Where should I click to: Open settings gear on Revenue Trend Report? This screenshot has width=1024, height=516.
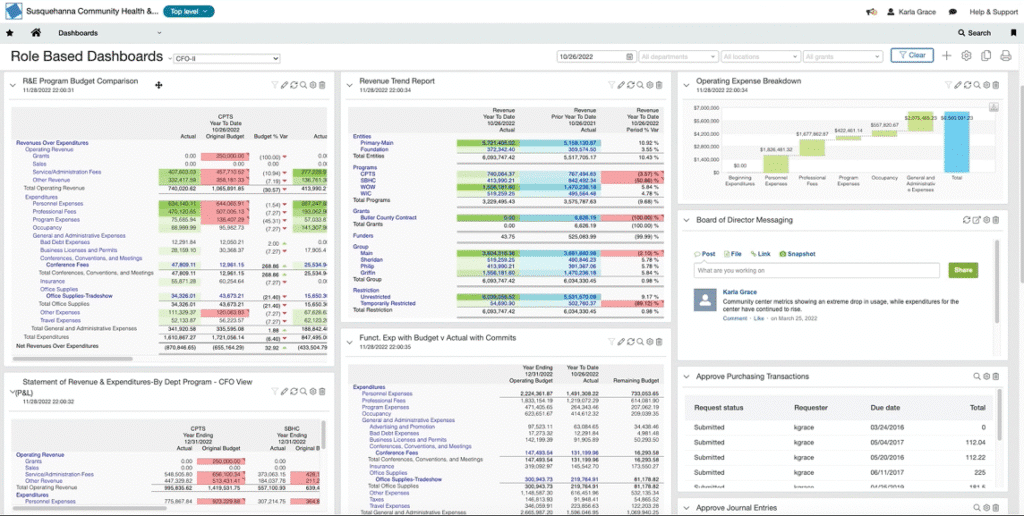[x=649, y=85]
